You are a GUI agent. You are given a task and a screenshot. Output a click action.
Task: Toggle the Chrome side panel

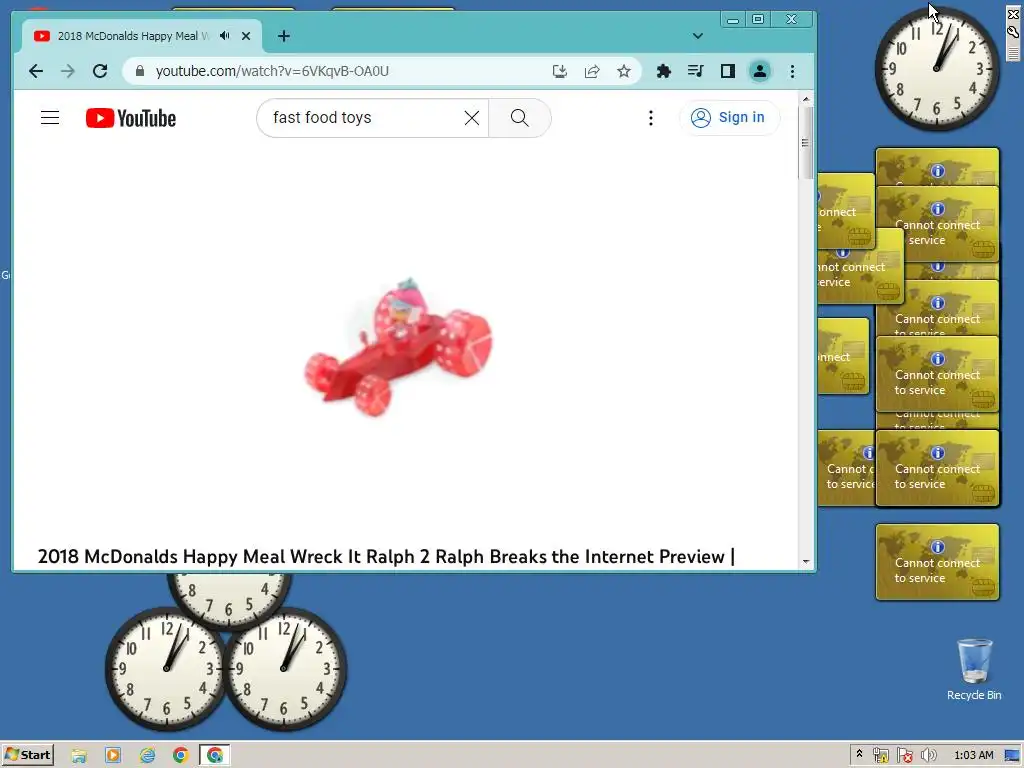coord(728,71)
